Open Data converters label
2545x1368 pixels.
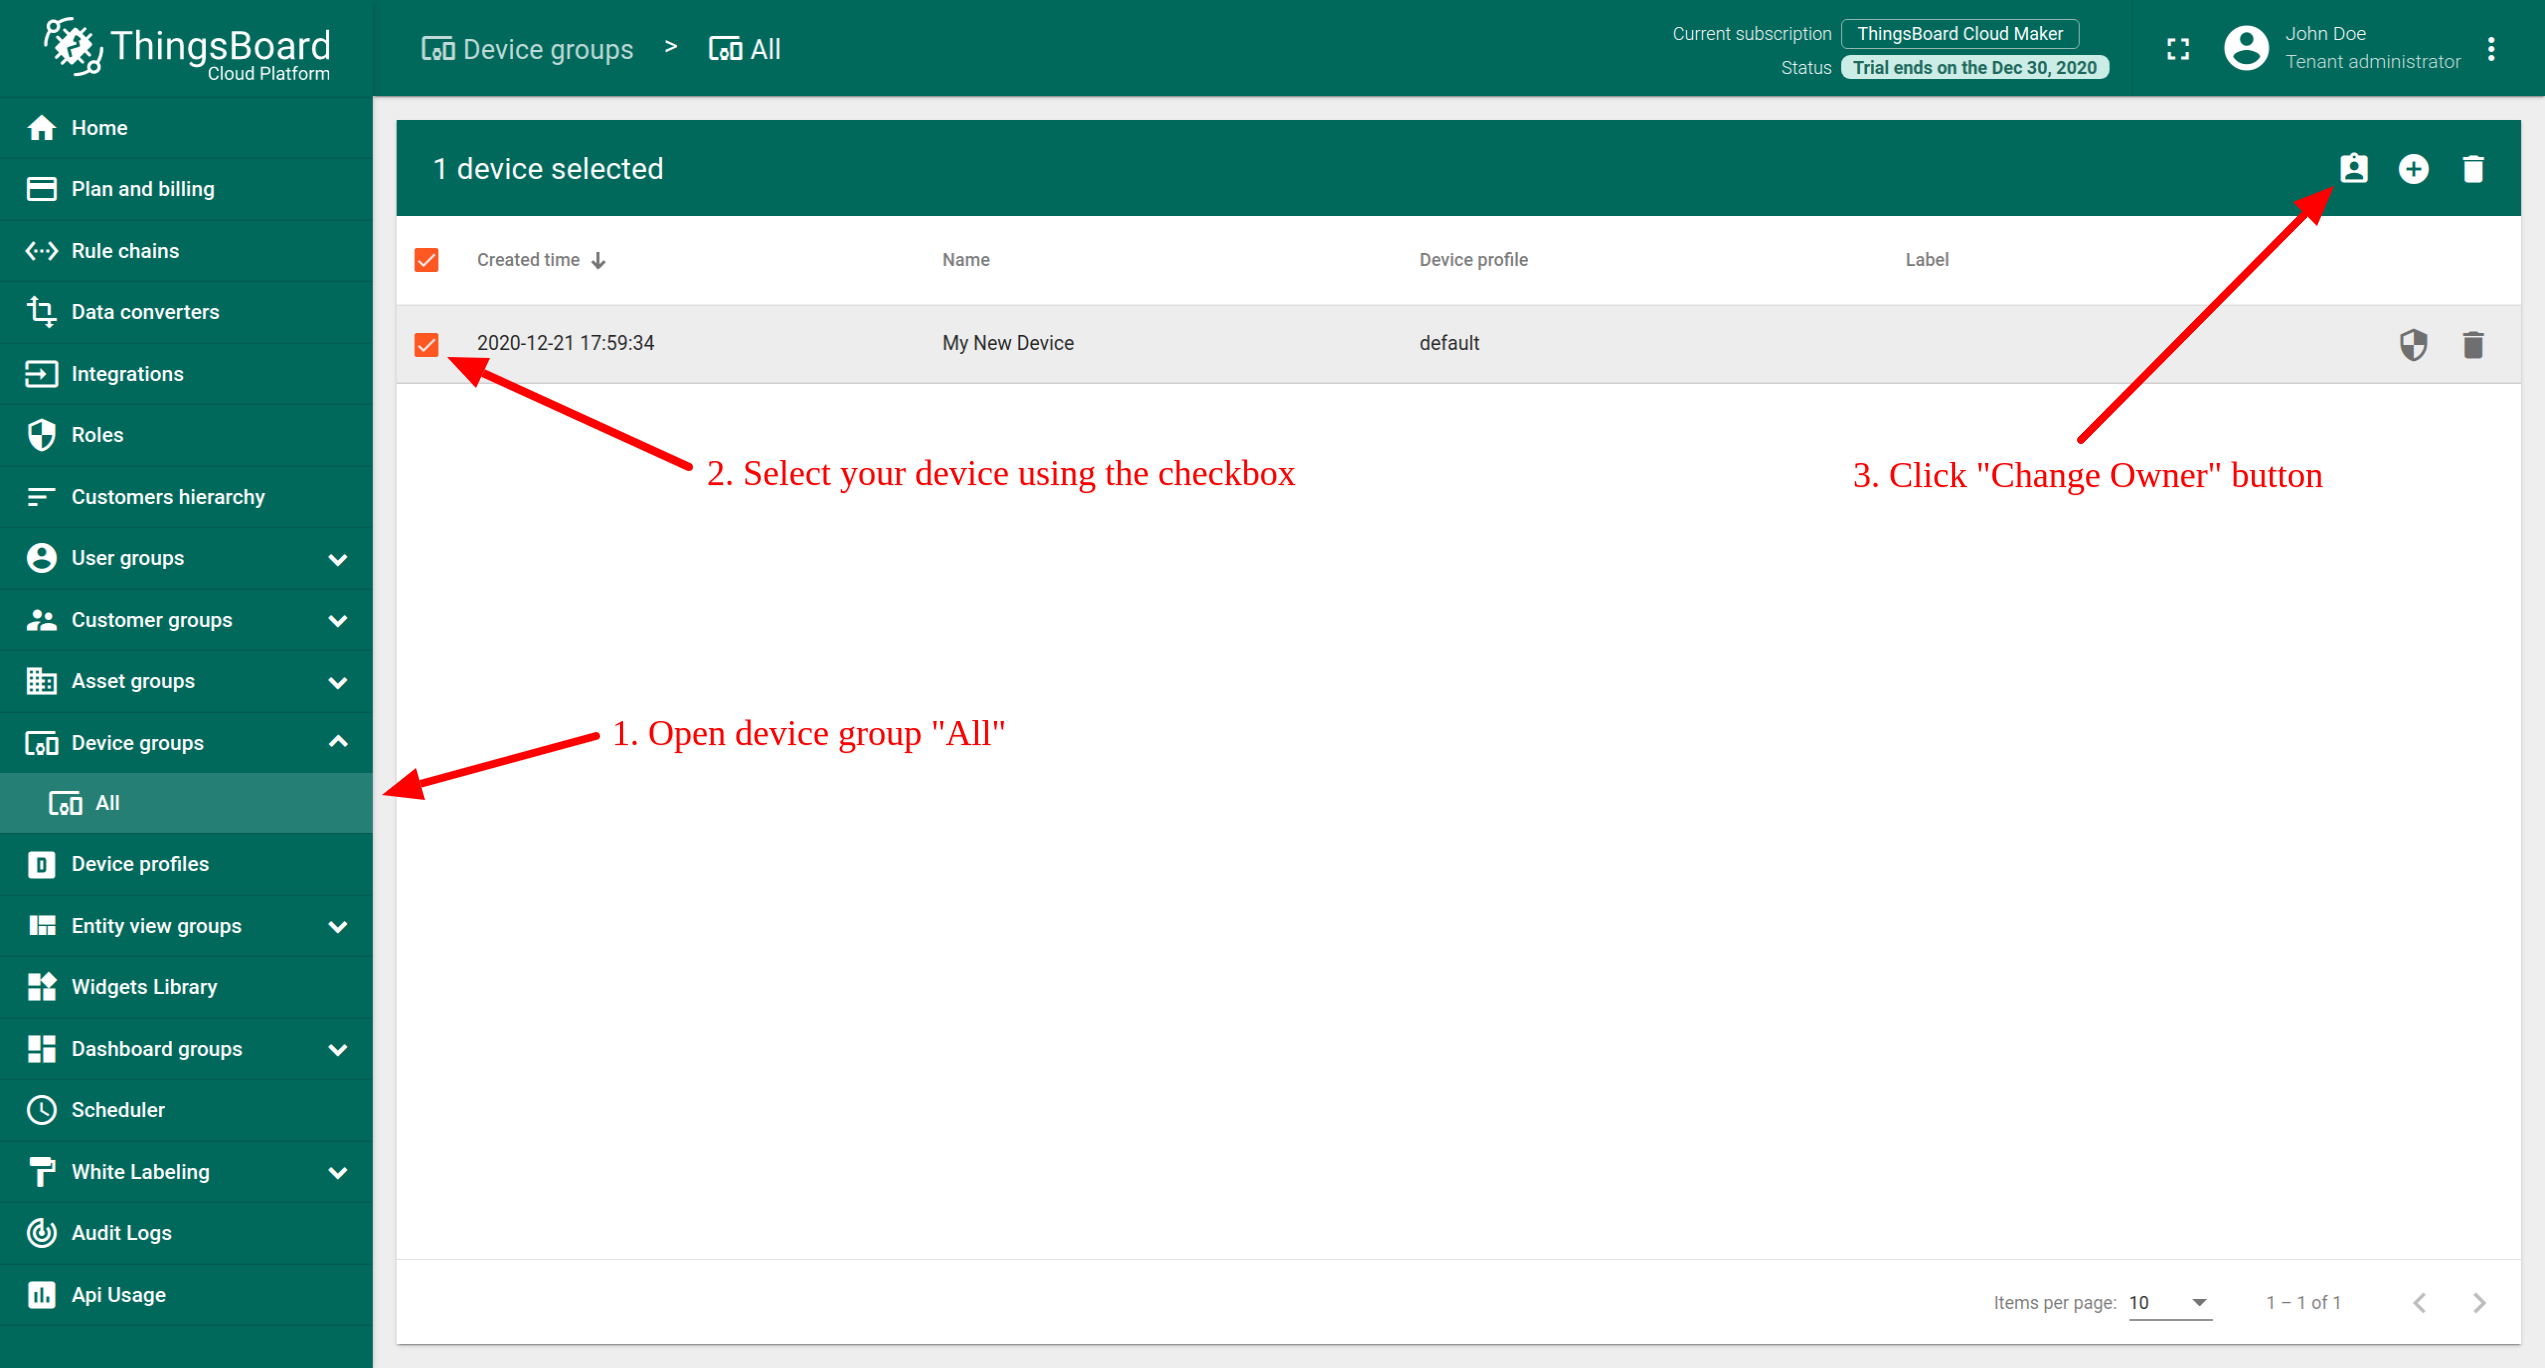pyautogui.click(x=145, y=312)
